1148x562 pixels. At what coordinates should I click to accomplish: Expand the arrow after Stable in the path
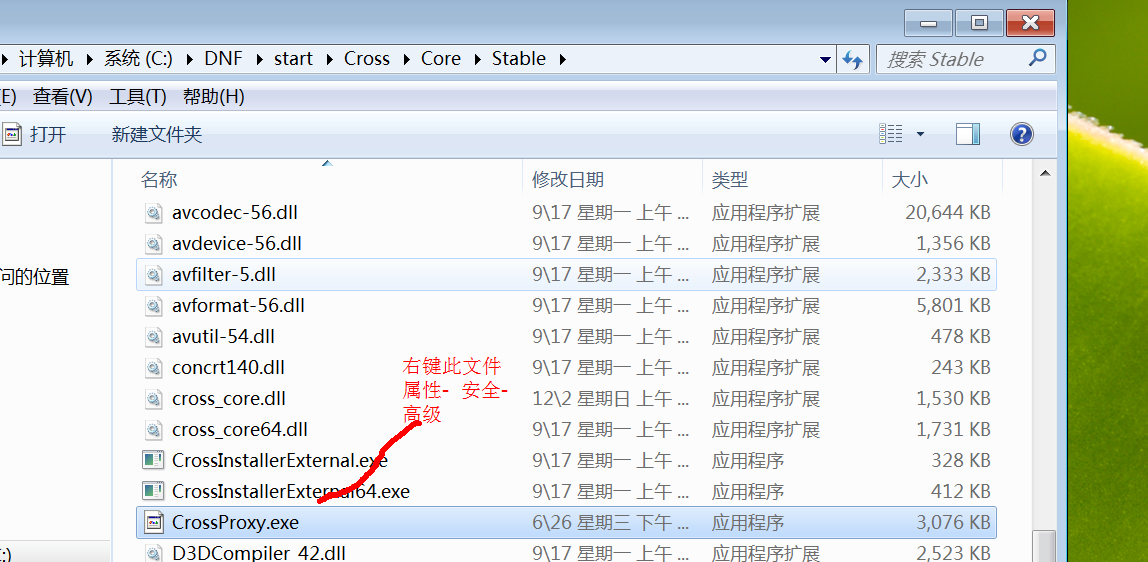click(562, 59)
